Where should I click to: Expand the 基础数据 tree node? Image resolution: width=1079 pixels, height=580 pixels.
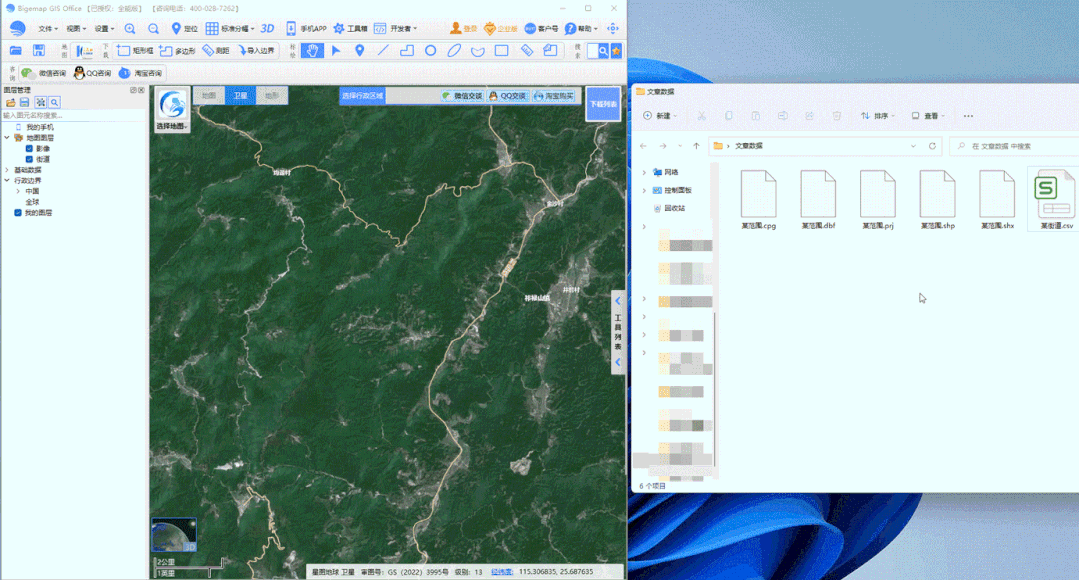coord(7,170)
